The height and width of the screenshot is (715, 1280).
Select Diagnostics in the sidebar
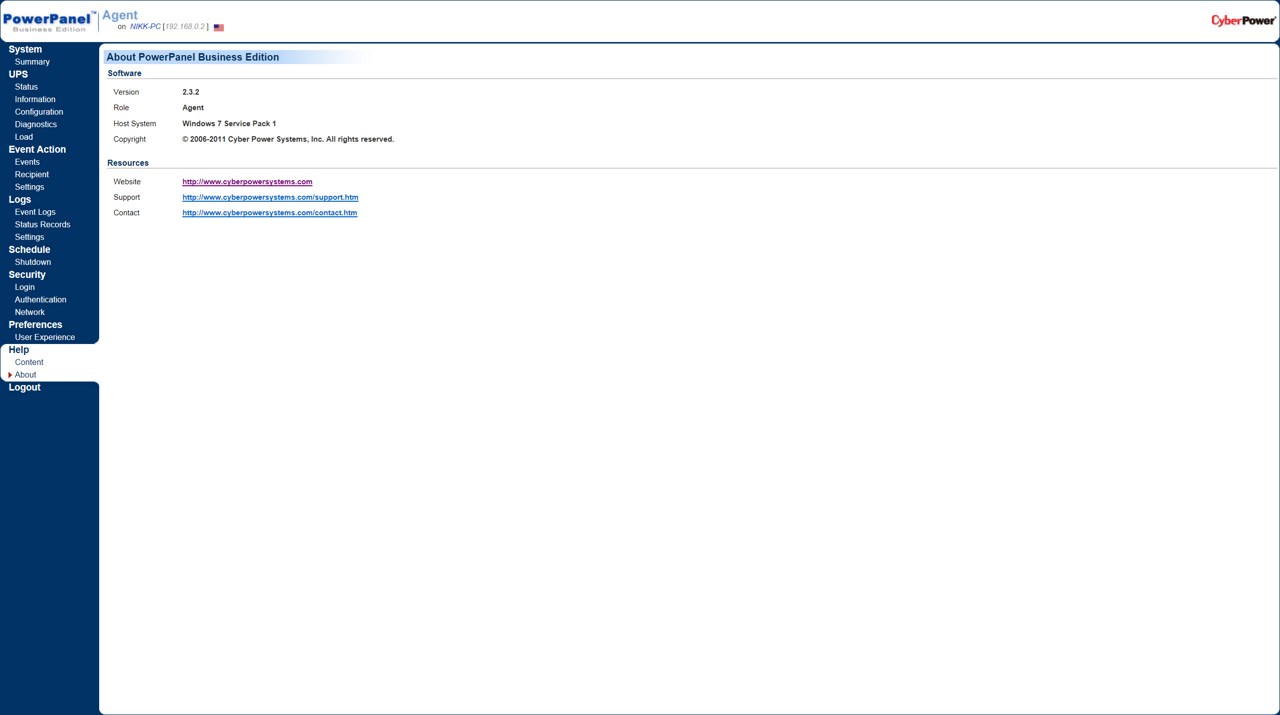coord(36,124)
